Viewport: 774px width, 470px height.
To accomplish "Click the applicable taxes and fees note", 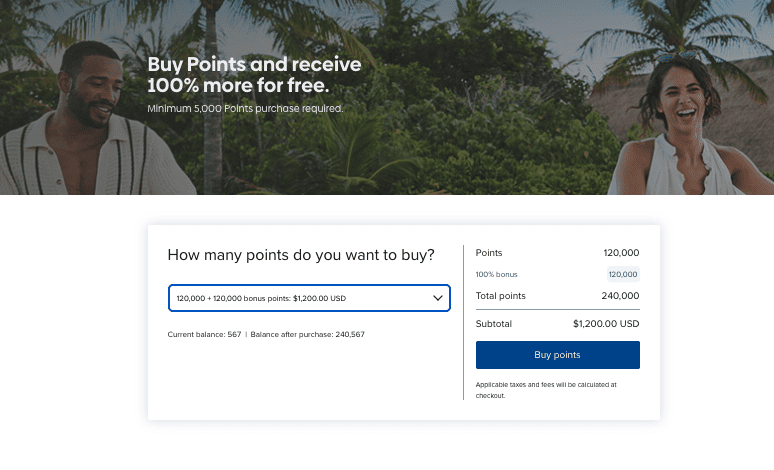I will (546, 389).
